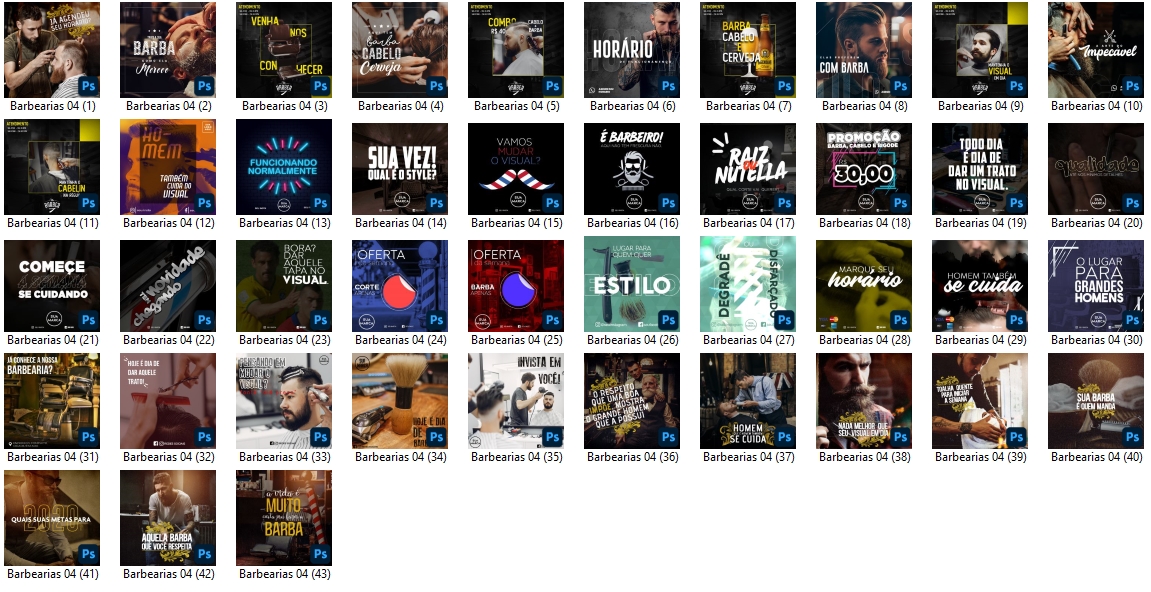Click the Ps icon on Barbearias 04 (43)
1151x592 pixels.
(x=320, y=554)
